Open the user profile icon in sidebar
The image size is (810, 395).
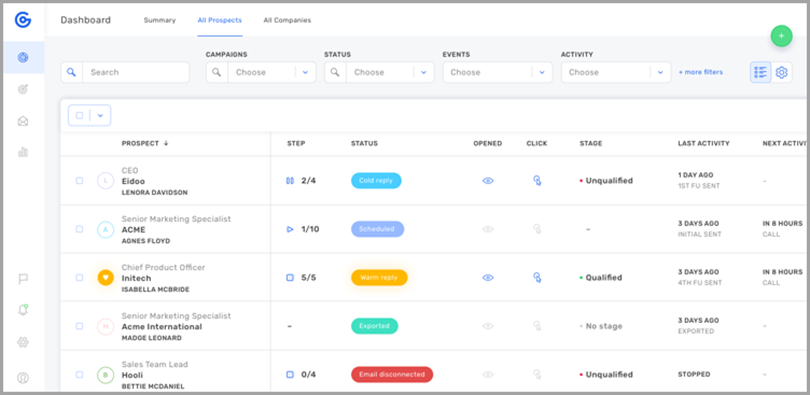pos(23,377)
